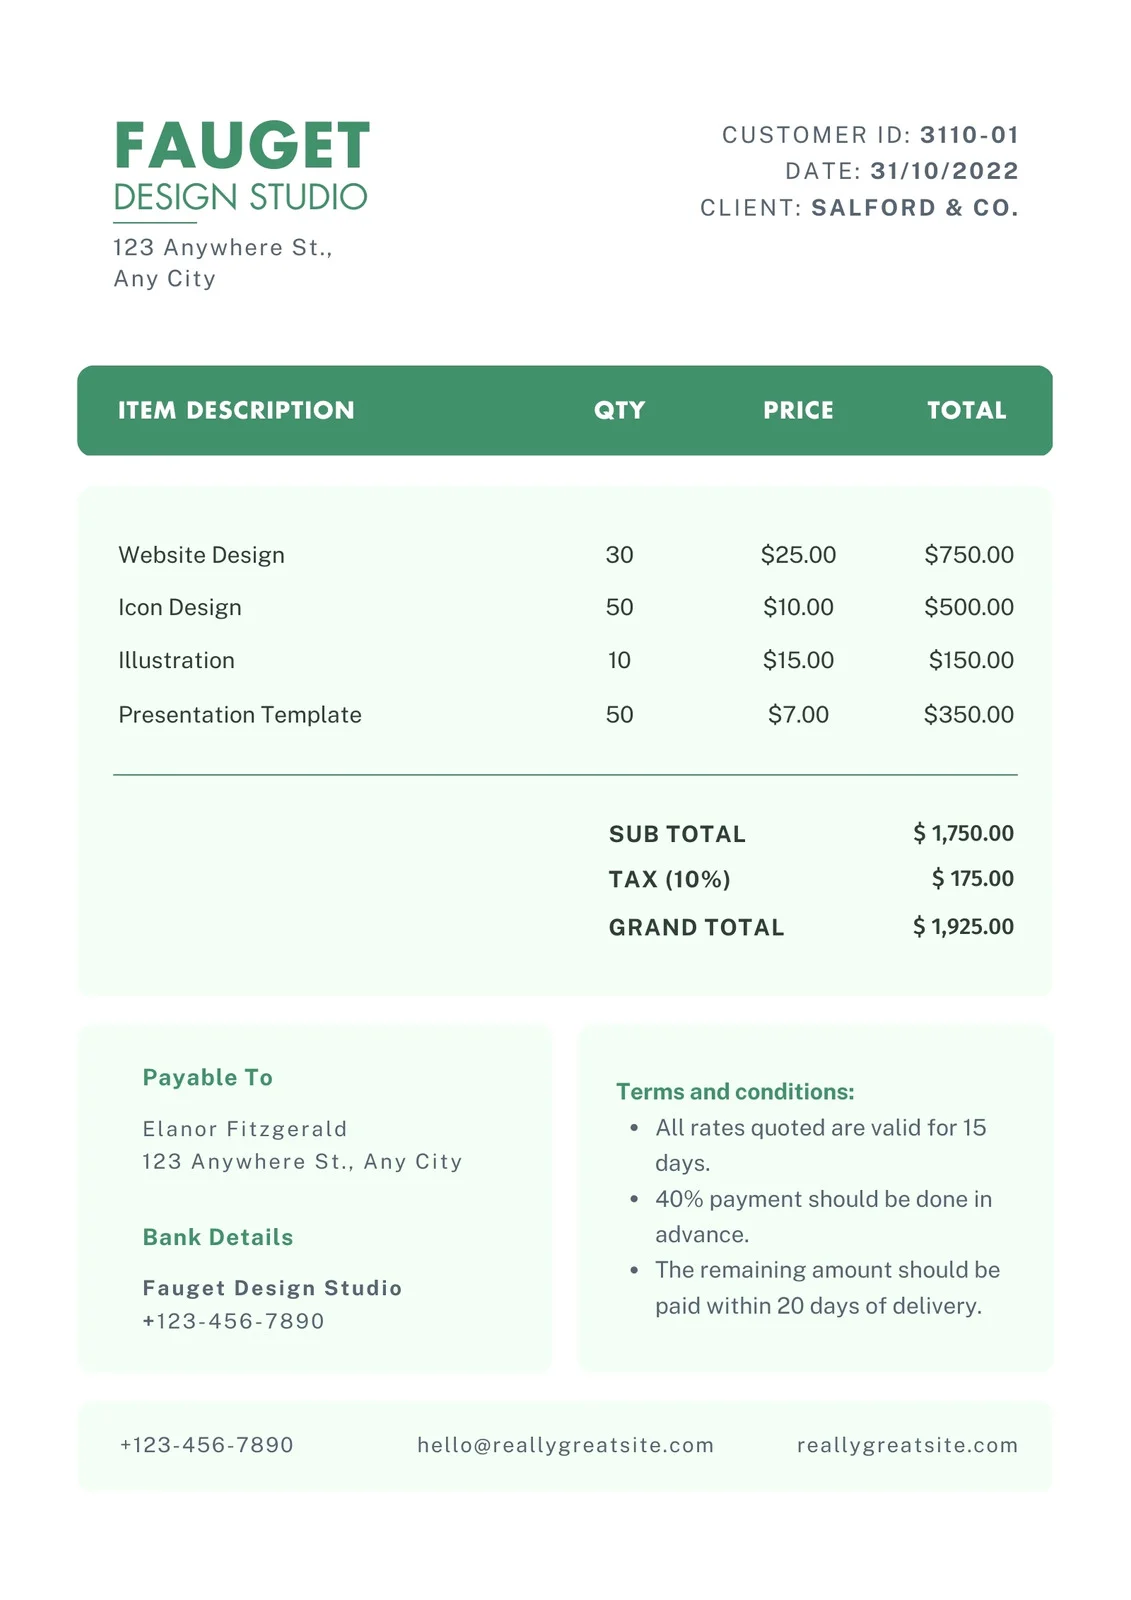The width and height of the screenshot is (1131, 1600).
Task: Select the Website Design line item
Action: coord(201,555)
